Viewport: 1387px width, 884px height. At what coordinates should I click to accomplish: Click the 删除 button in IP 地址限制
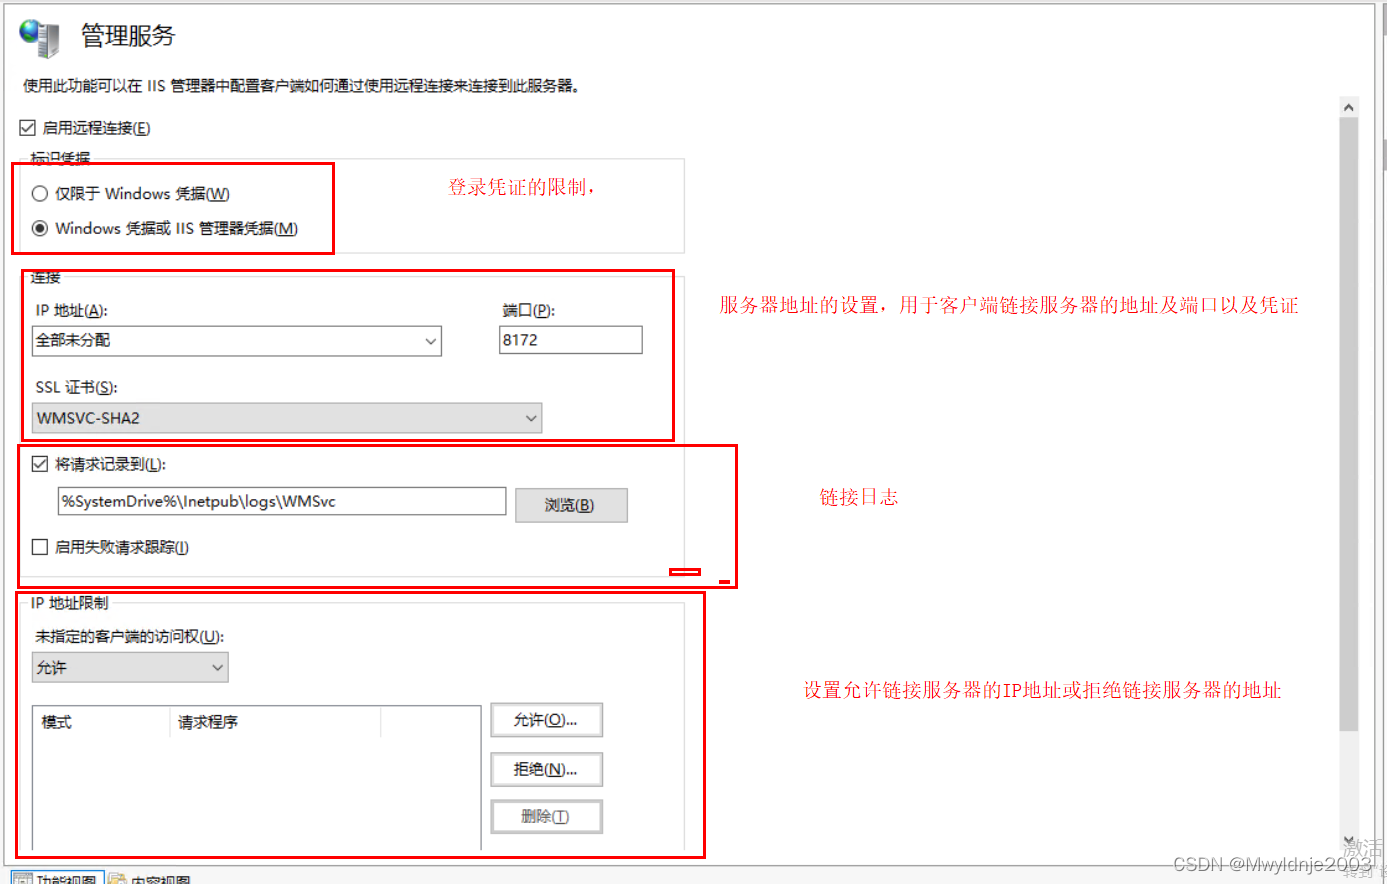pyautogui.click(x=546, y=816)
